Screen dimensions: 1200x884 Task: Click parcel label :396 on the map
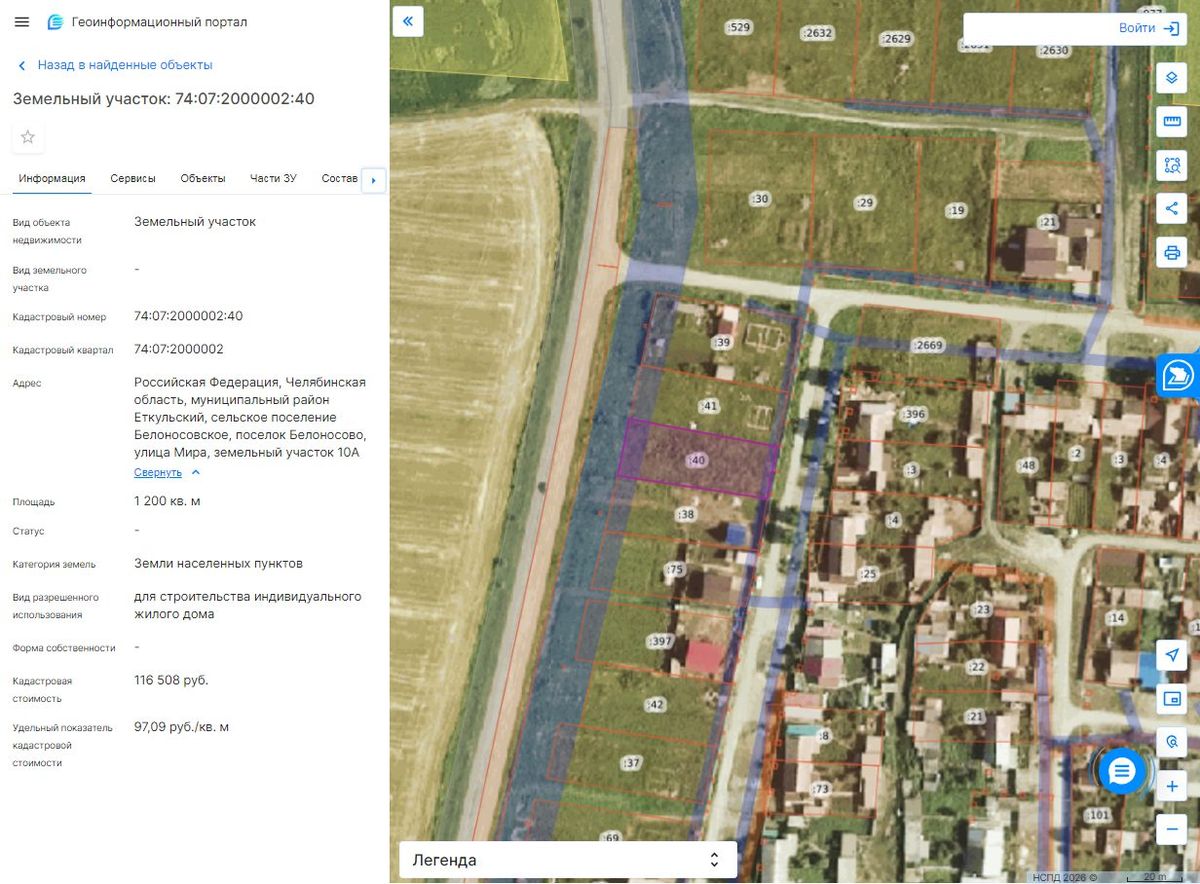[x=913, y=414]
